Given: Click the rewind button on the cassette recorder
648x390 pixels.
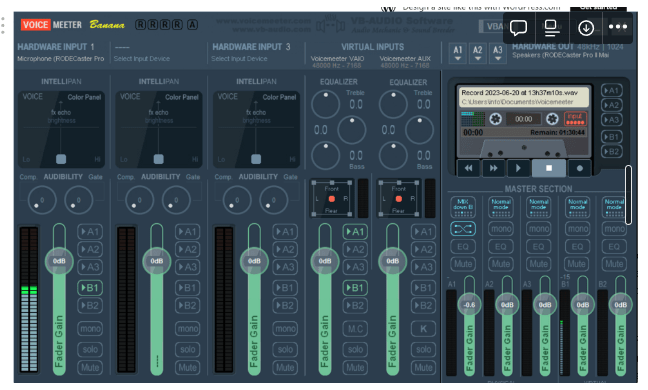Looking at the screenshot, I should [468, 168].
